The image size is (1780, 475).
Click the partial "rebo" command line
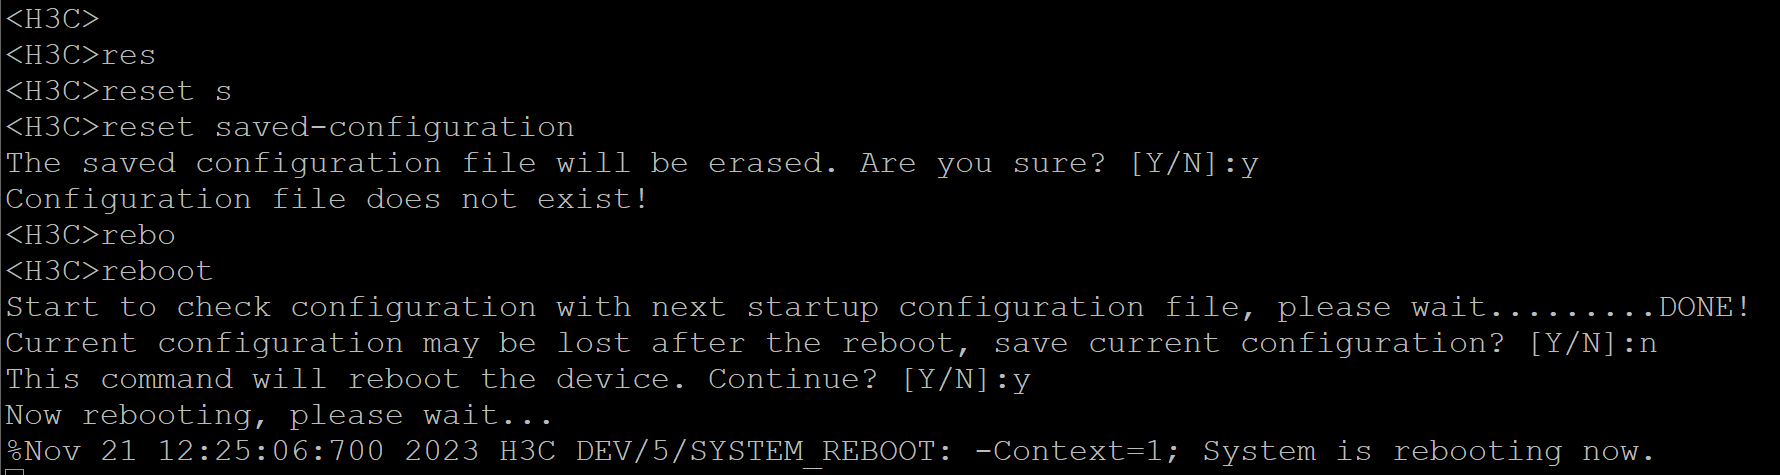(x=138, y=235)
